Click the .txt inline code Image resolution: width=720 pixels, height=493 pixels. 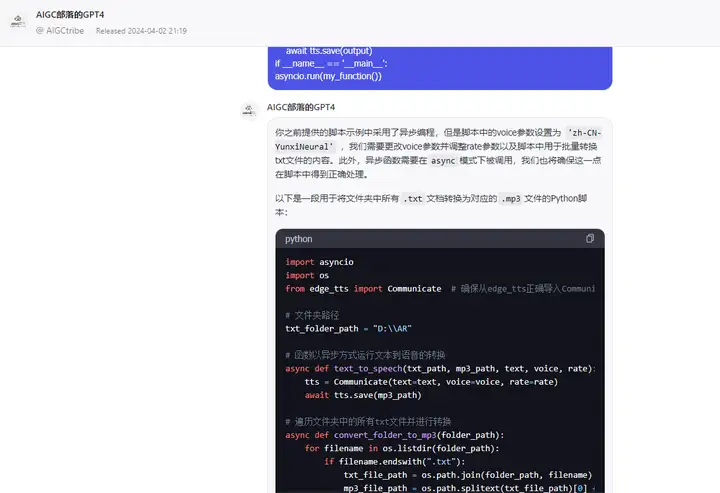tap(412, 199)
